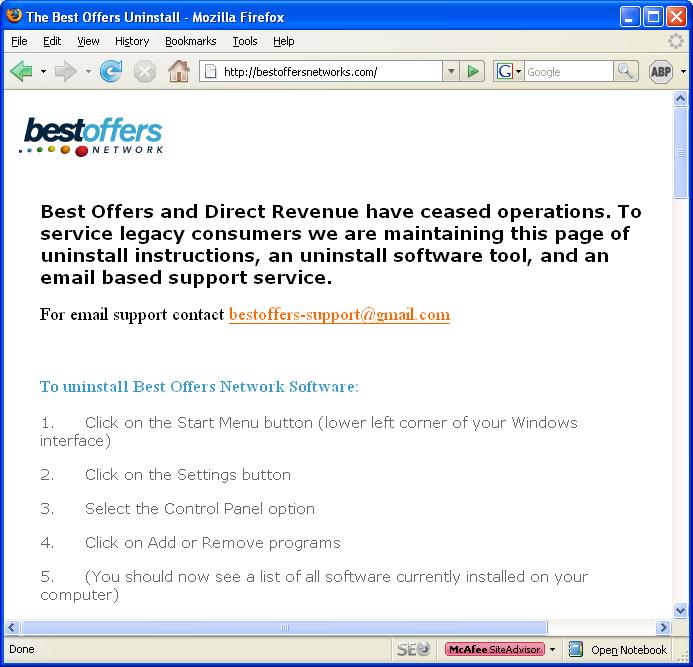Click the activity throbber icon
693x667 pixels.
click(x=675, y=41)
